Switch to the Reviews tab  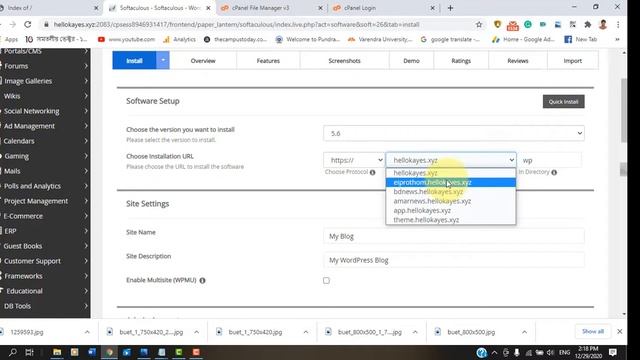point(518,60)
